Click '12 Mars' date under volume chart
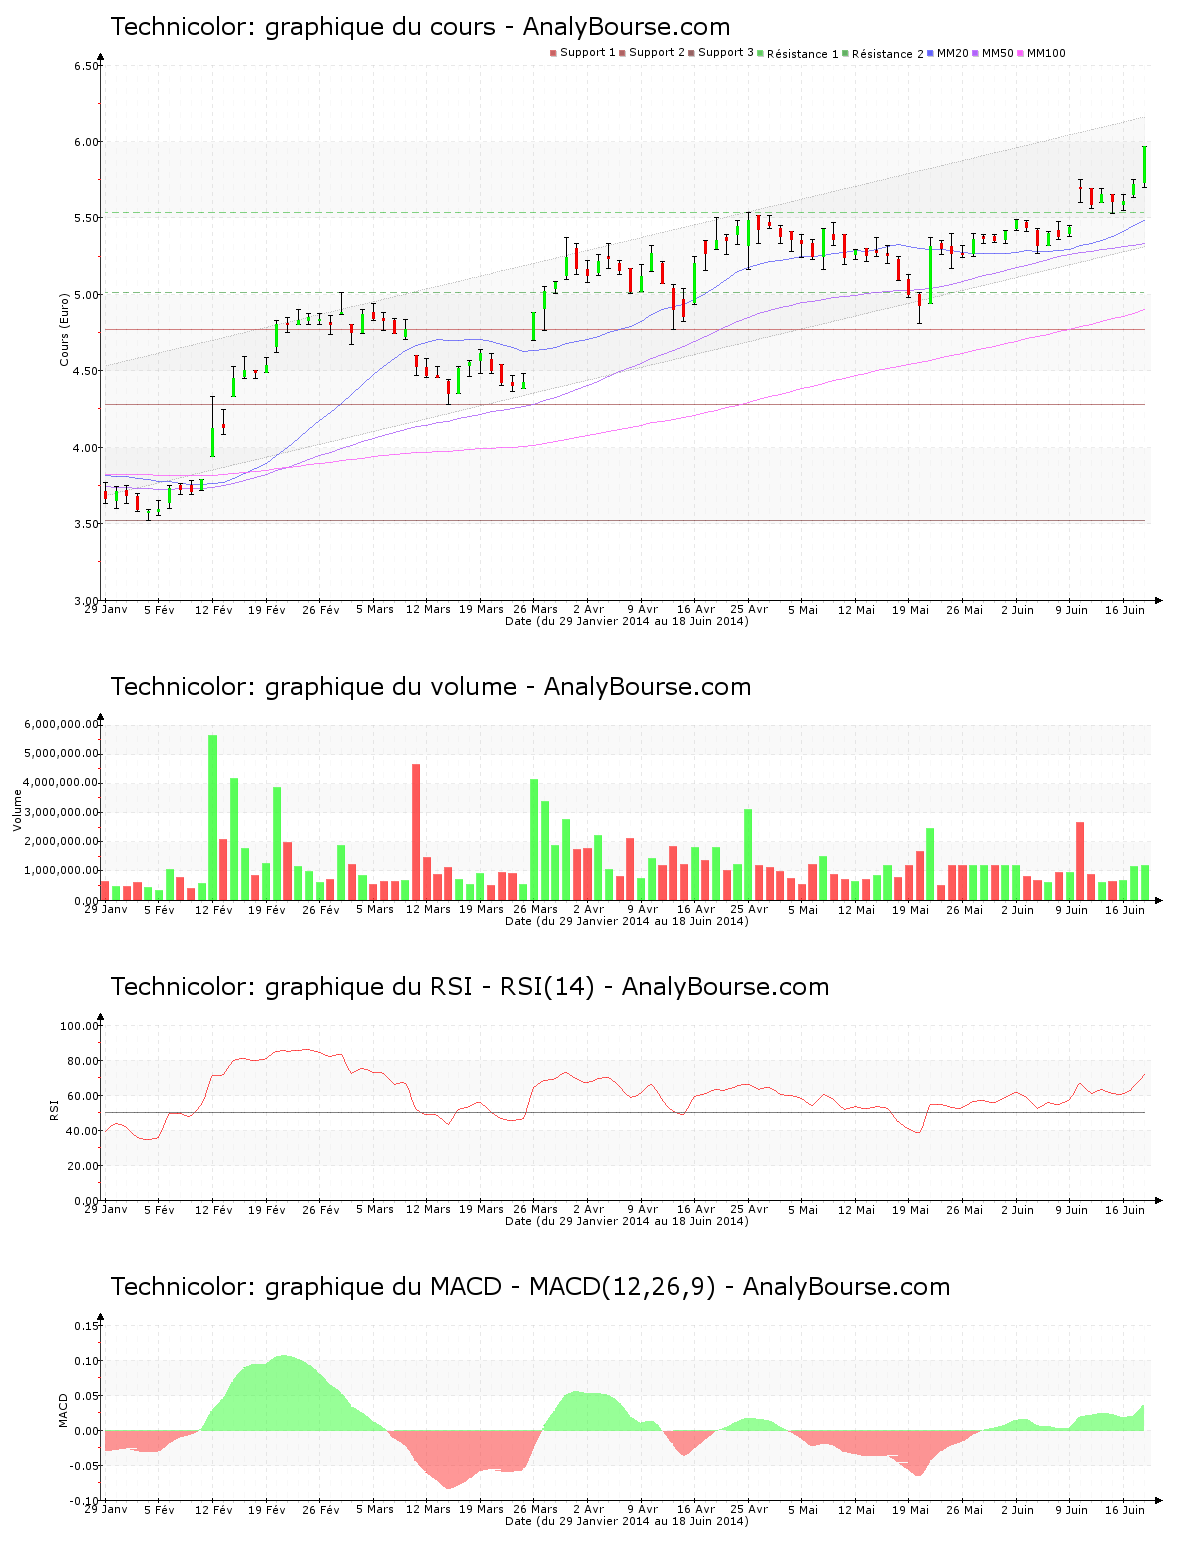This screenshot has height=1550, width=1200. pyautogui.click(x=428, y=910)
